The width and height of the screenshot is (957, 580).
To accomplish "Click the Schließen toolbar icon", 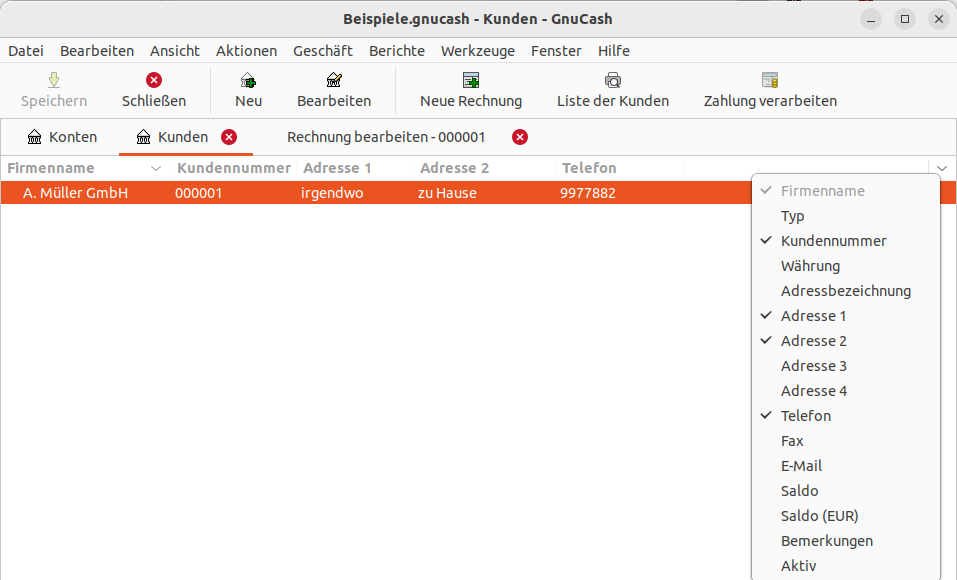I will click(x=154, y=81).
